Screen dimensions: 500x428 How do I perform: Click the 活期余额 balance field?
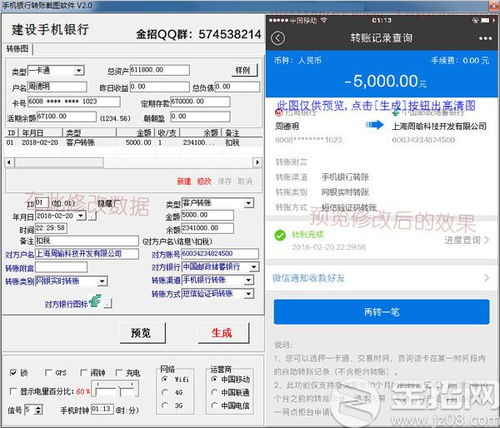66,116
